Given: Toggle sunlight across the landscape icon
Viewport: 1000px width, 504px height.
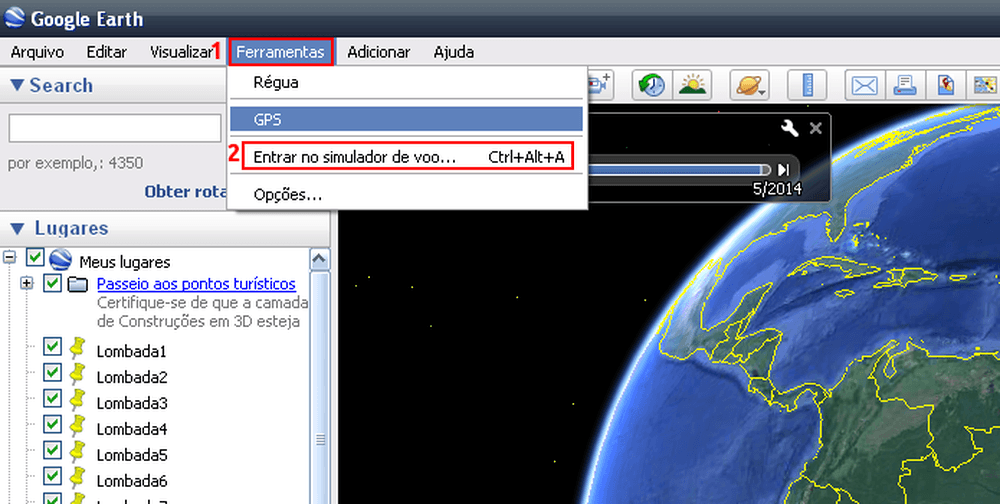Looking at the screenshot, I should pos(693,85).
